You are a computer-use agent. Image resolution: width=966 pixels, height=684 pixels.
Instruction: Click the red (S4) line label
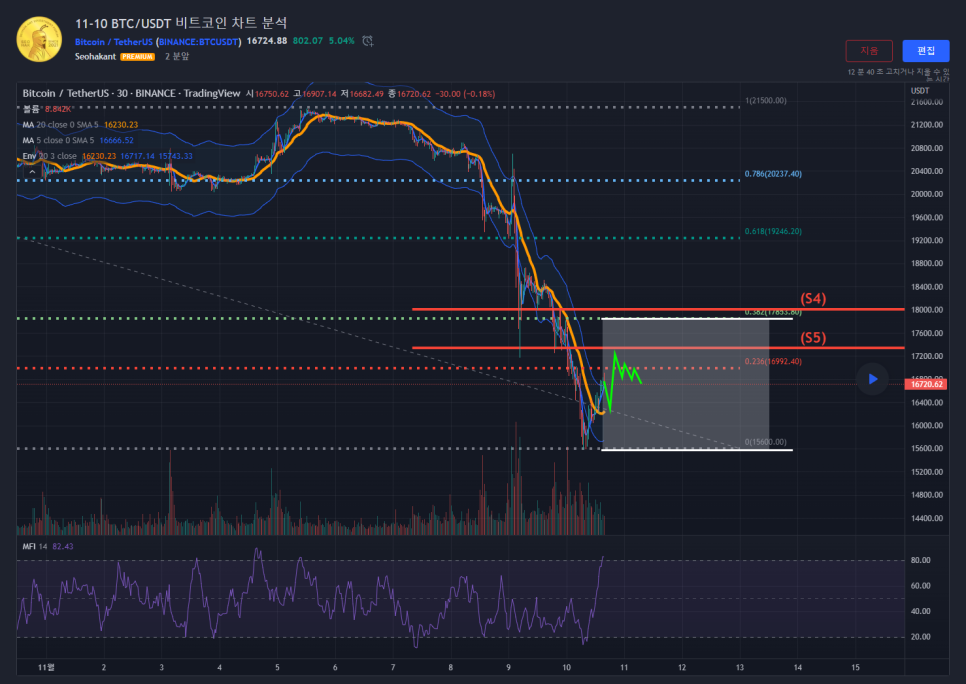coord(813,298)
